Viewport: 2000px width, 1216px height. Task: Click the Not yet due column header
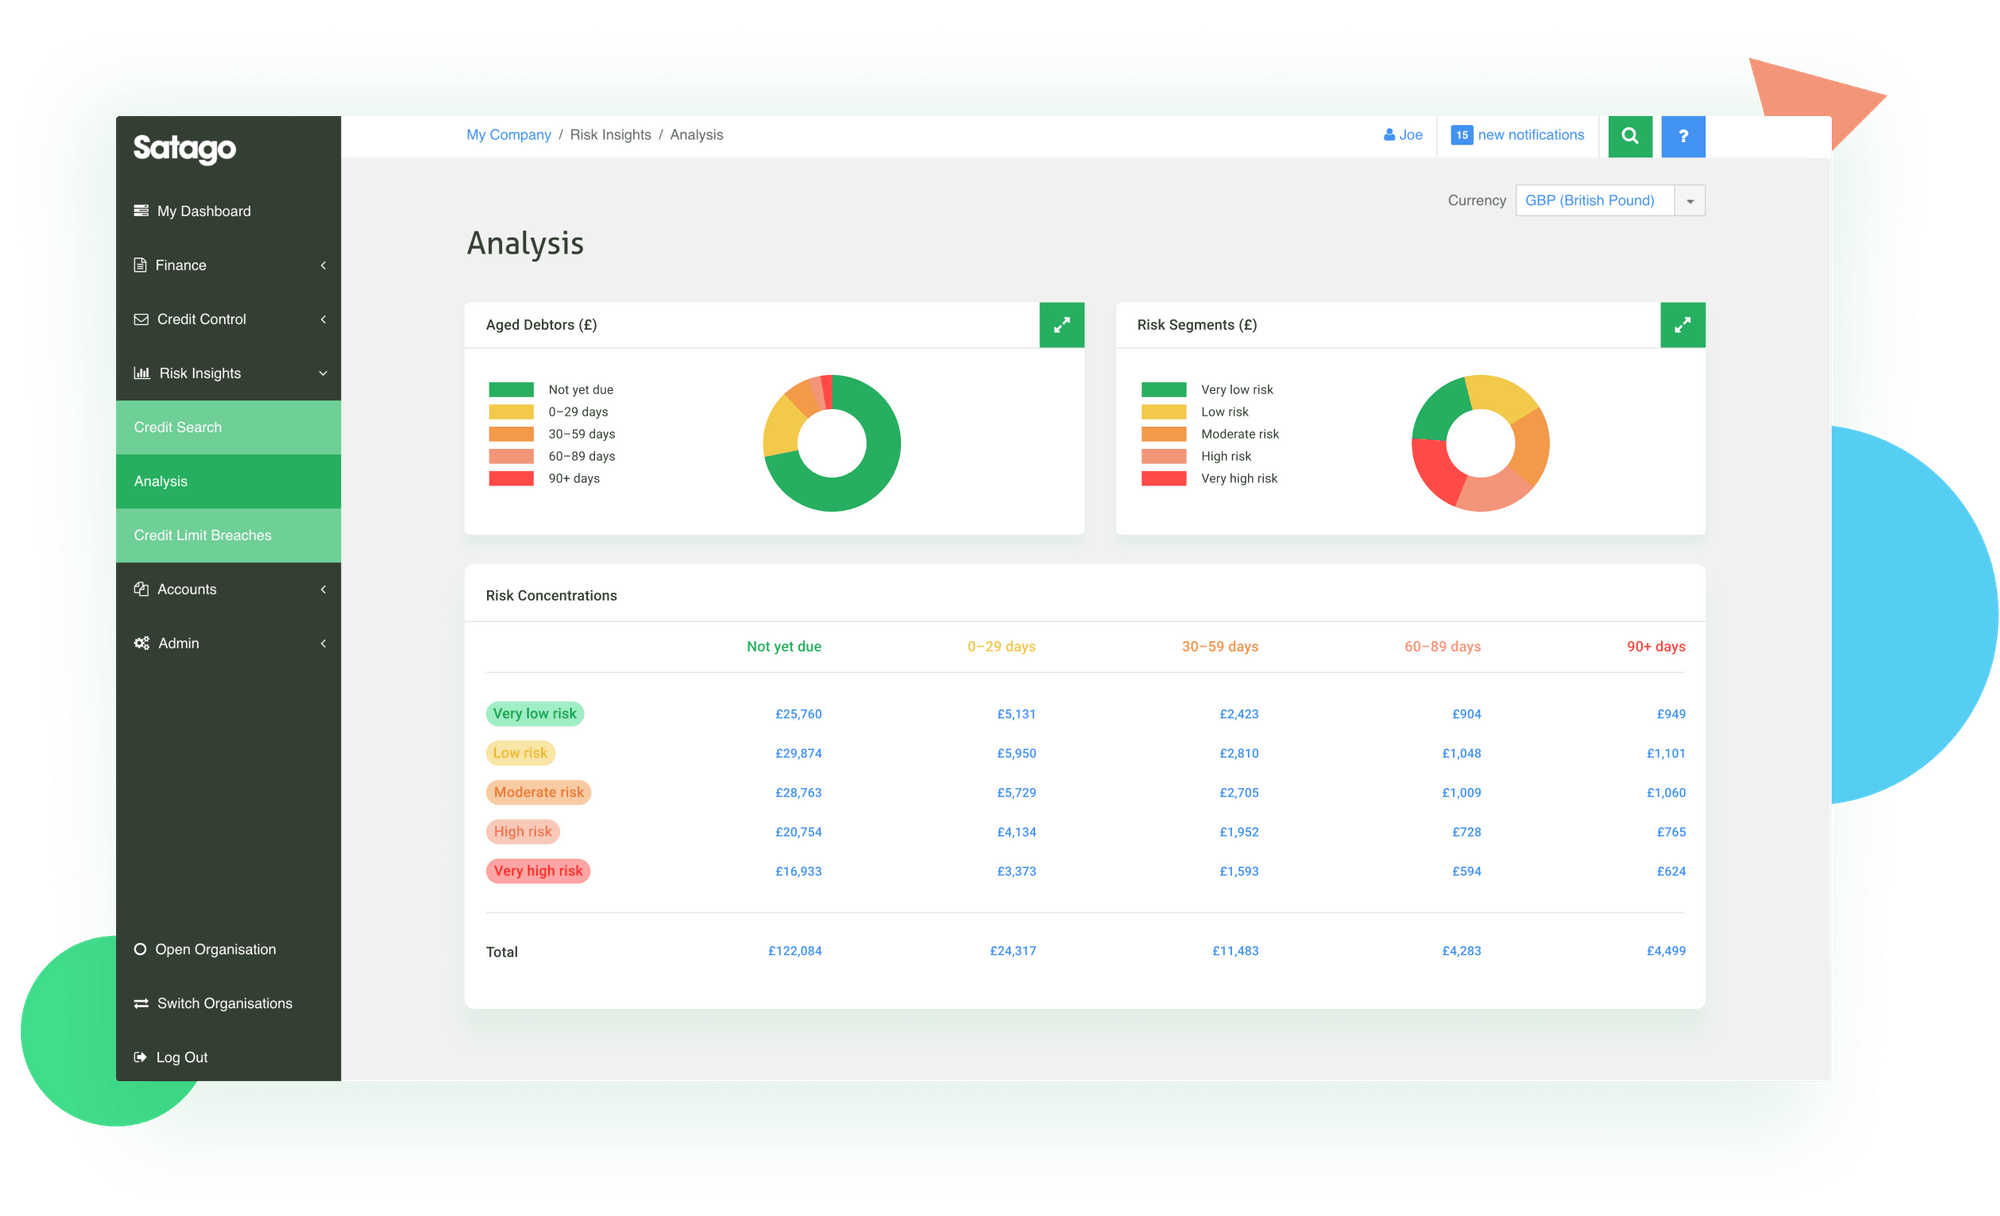(784, 647)
